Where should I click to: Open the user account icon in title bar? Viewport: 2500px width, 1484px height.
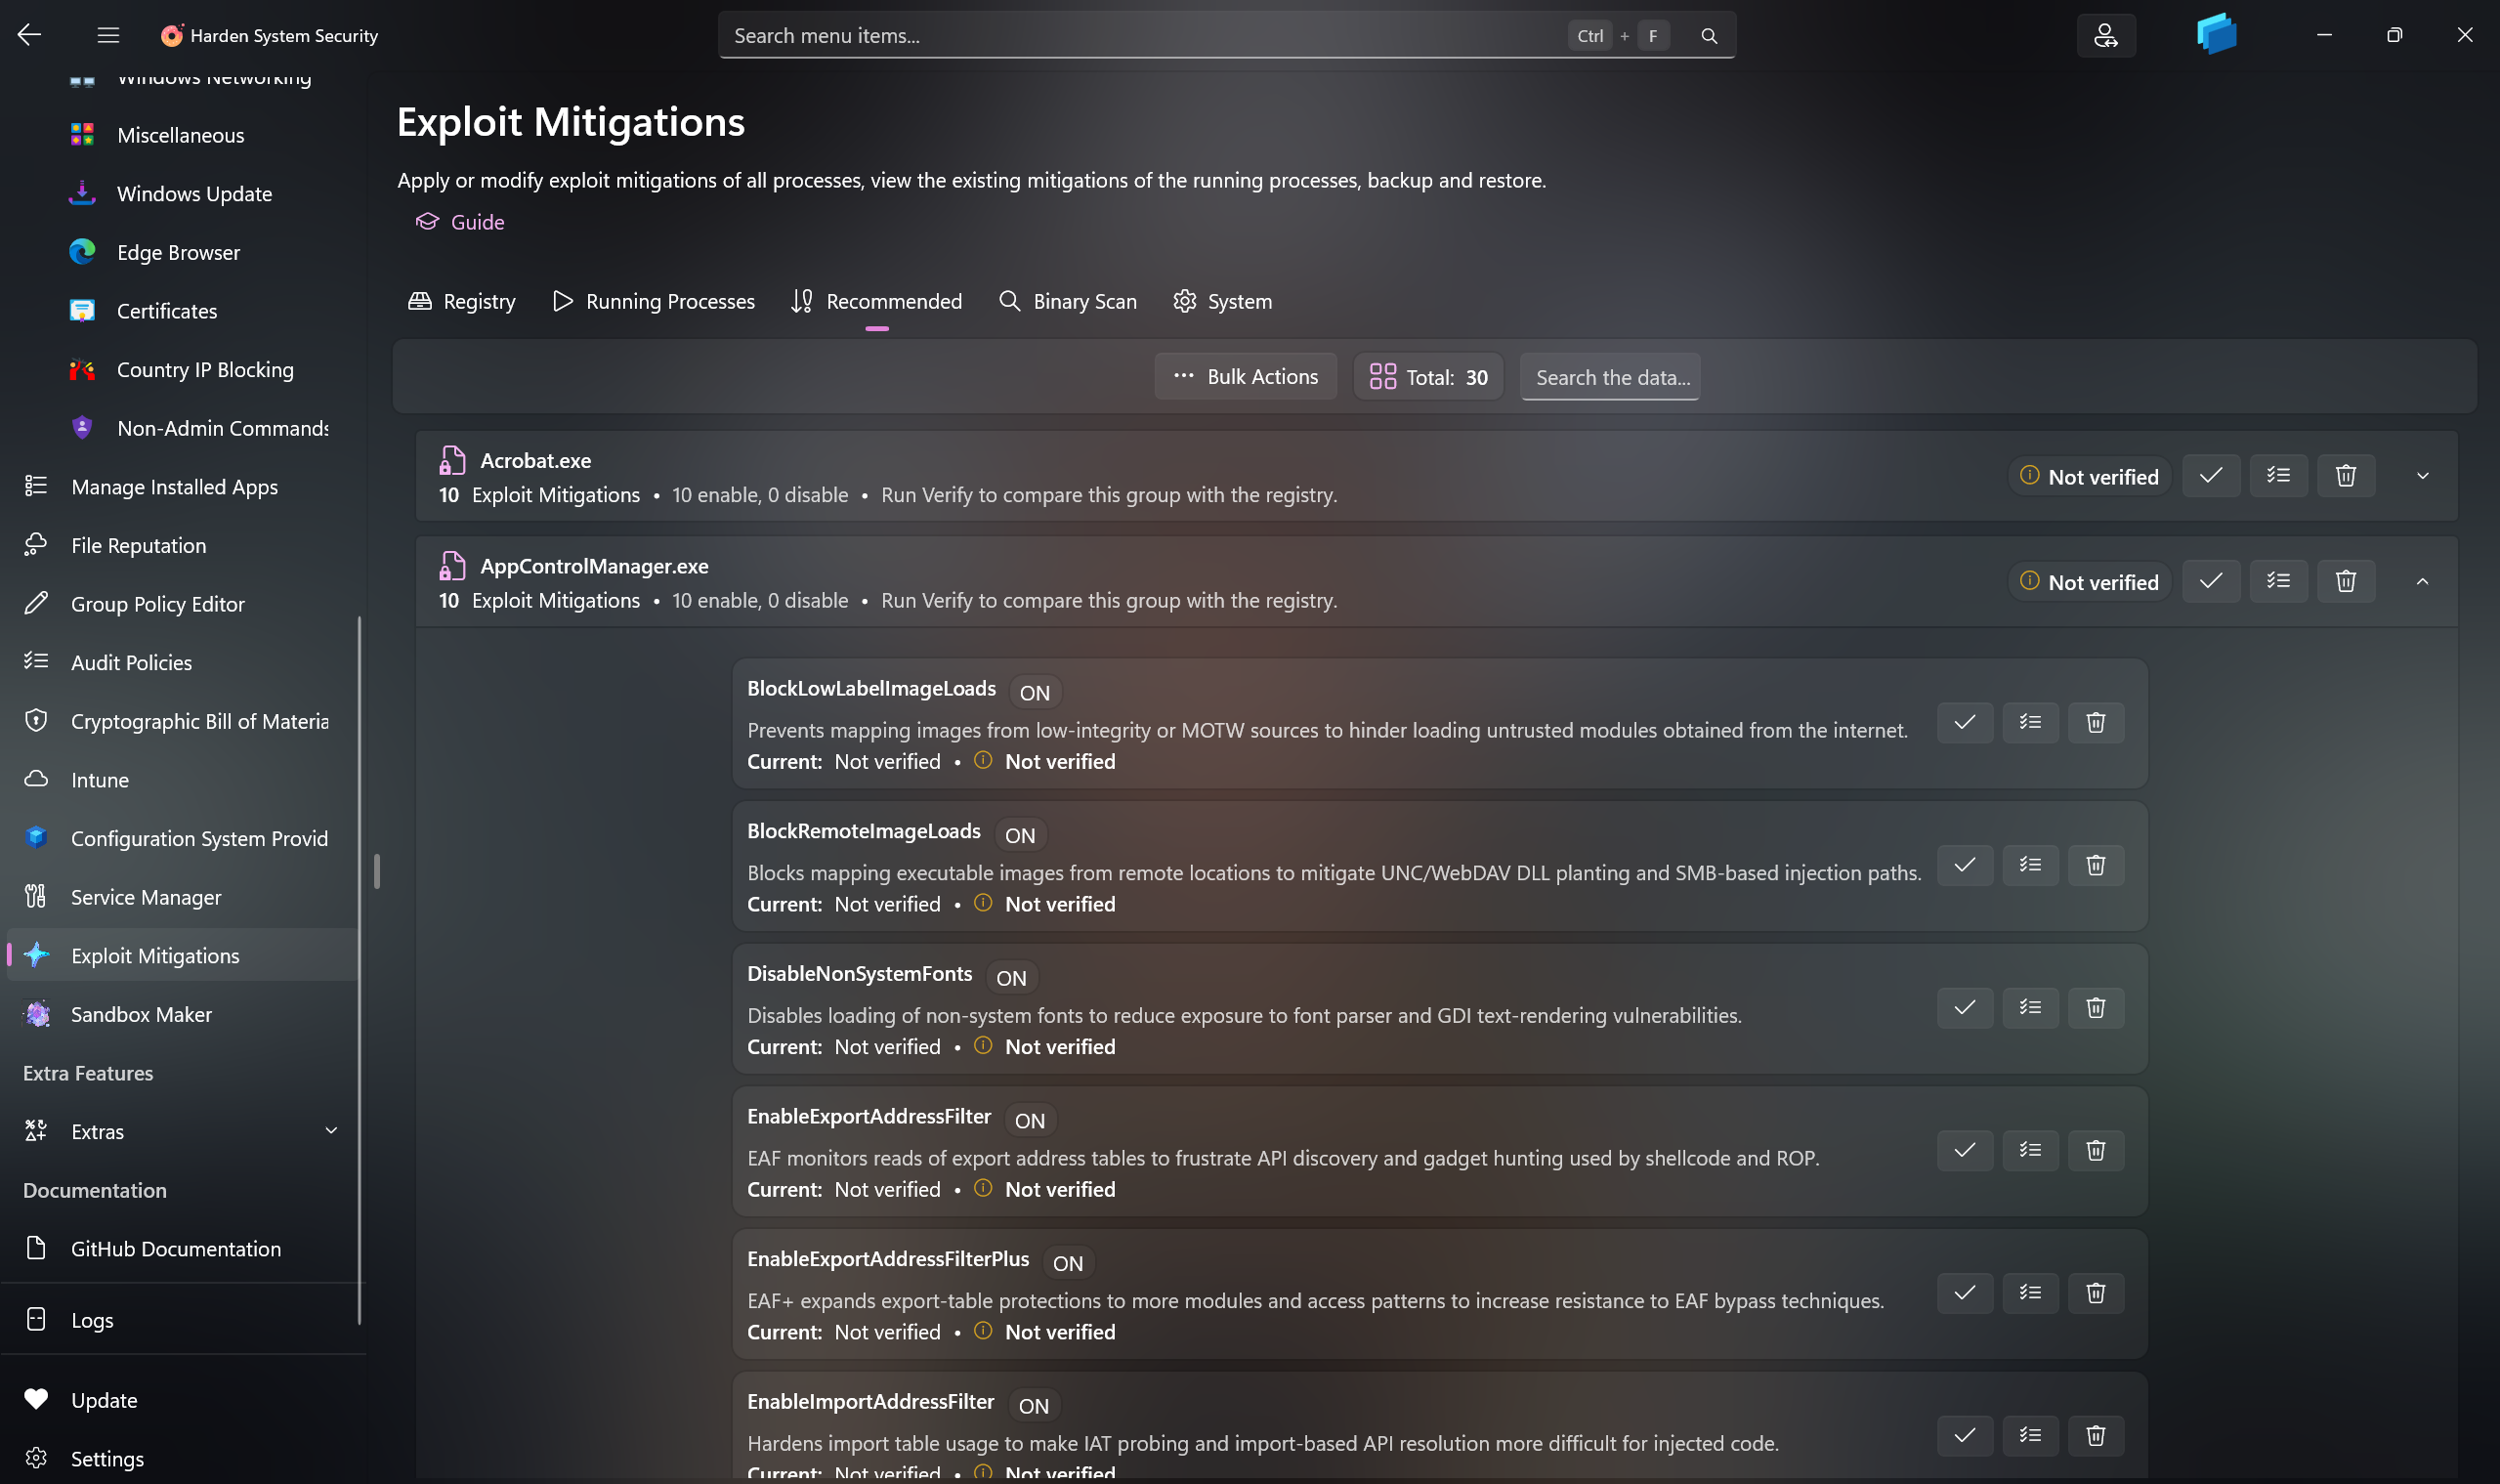click(x=2106, y=36)
